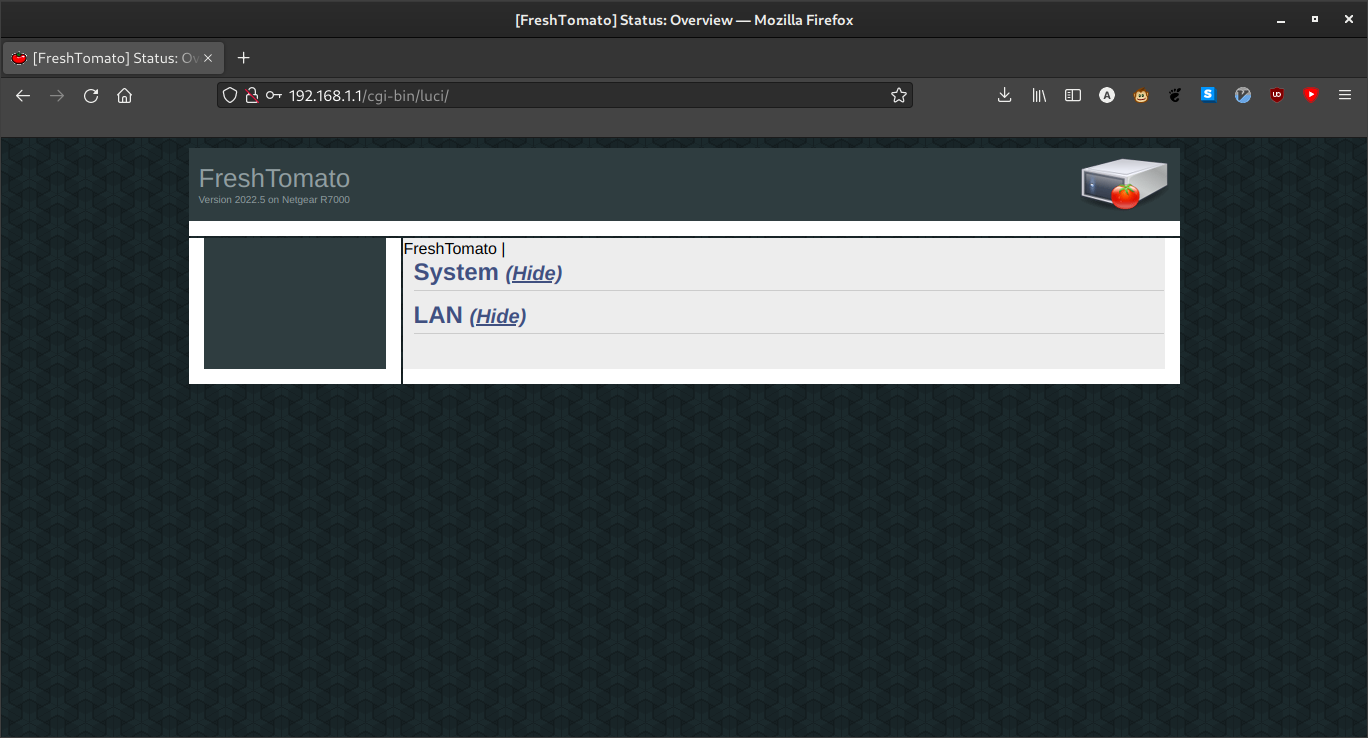This screenshot has height=738, width=1368.
Task: Go back to the previous page
Action: [23, 96]
